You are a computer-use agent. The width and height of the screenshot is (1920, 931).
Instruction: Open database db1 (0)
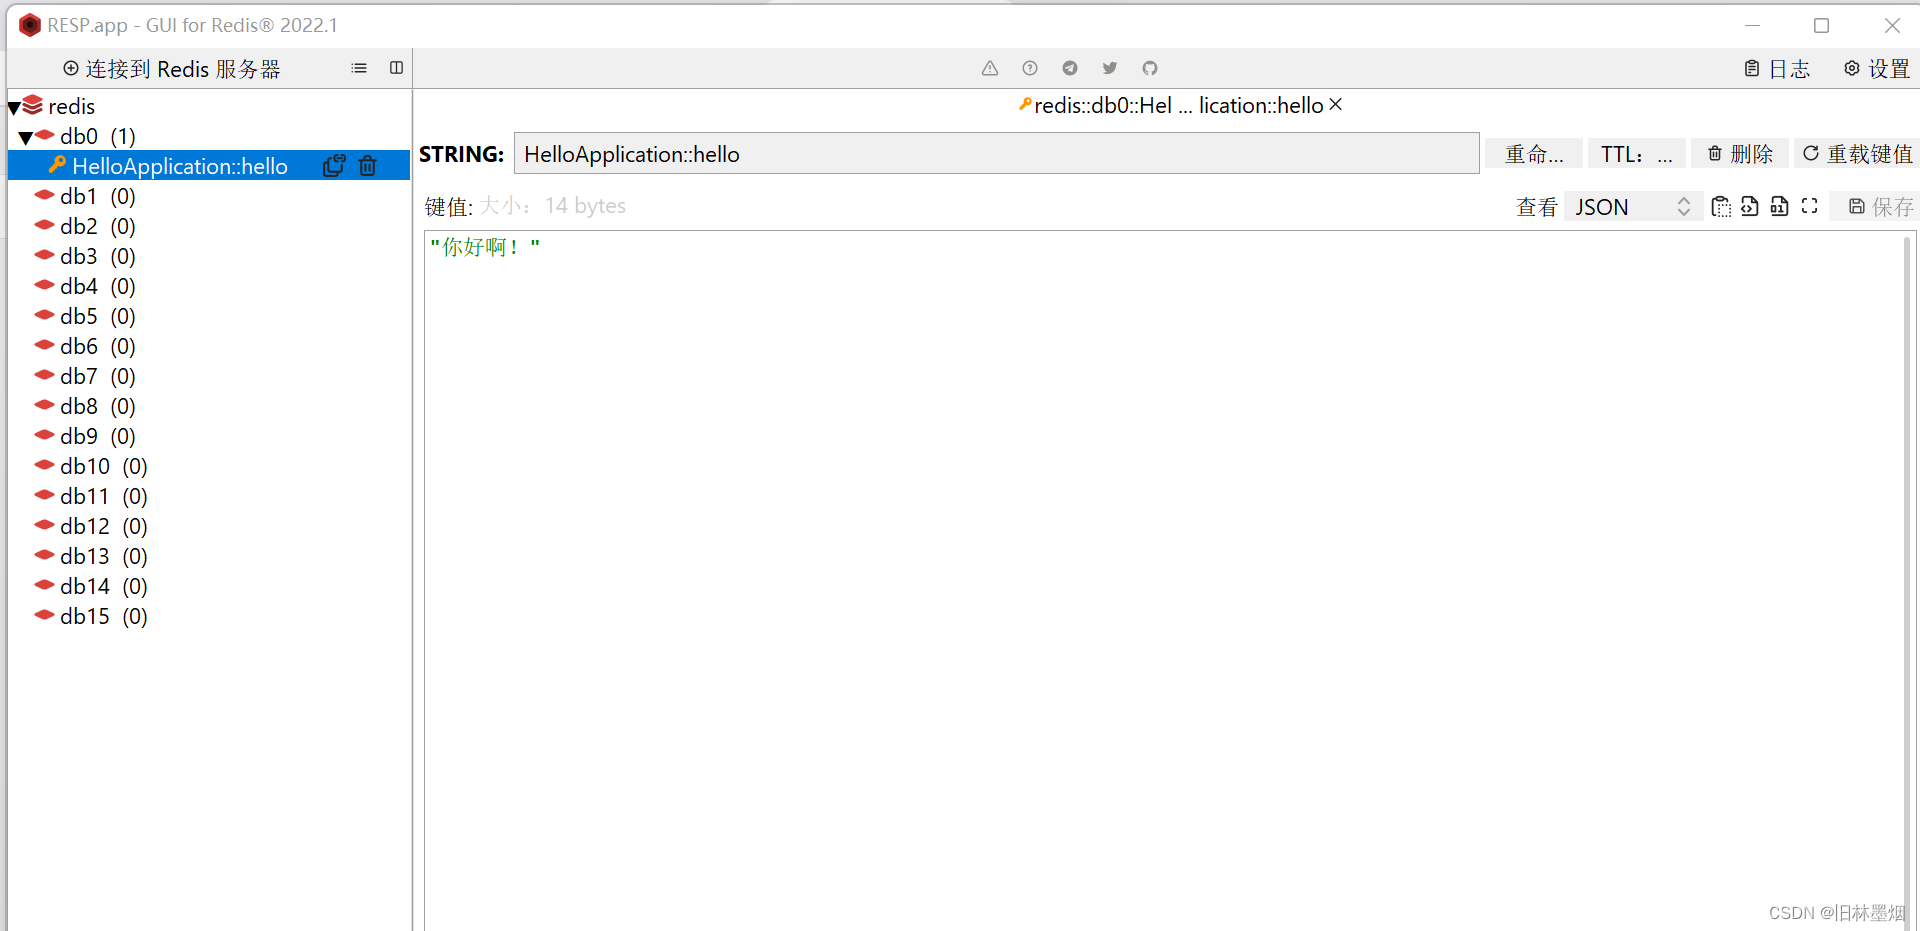coord(97,196)
